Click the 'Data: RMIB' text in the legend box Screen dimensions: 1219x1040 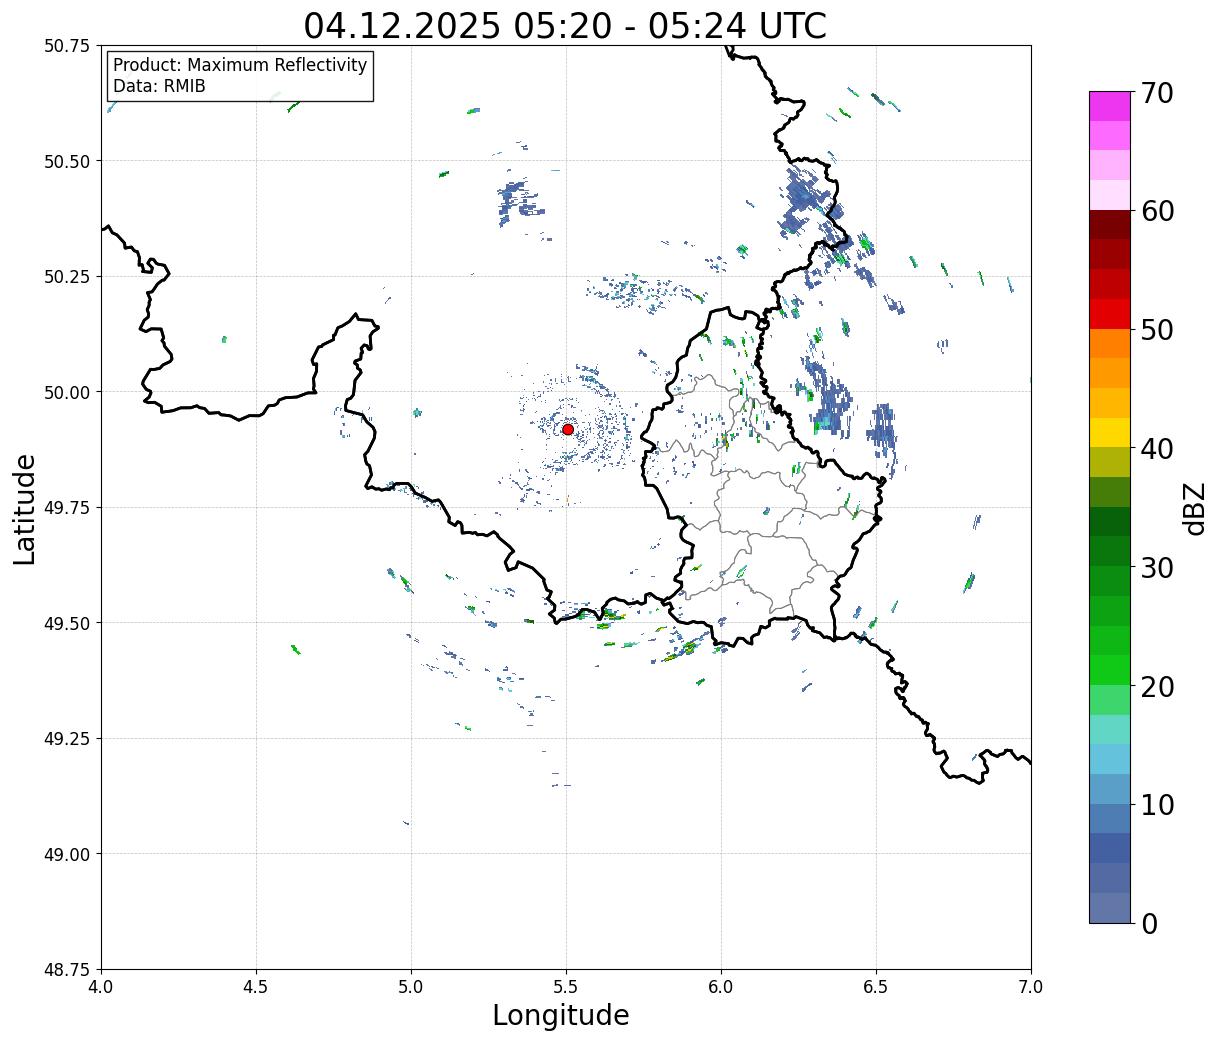tap(159, 86)
